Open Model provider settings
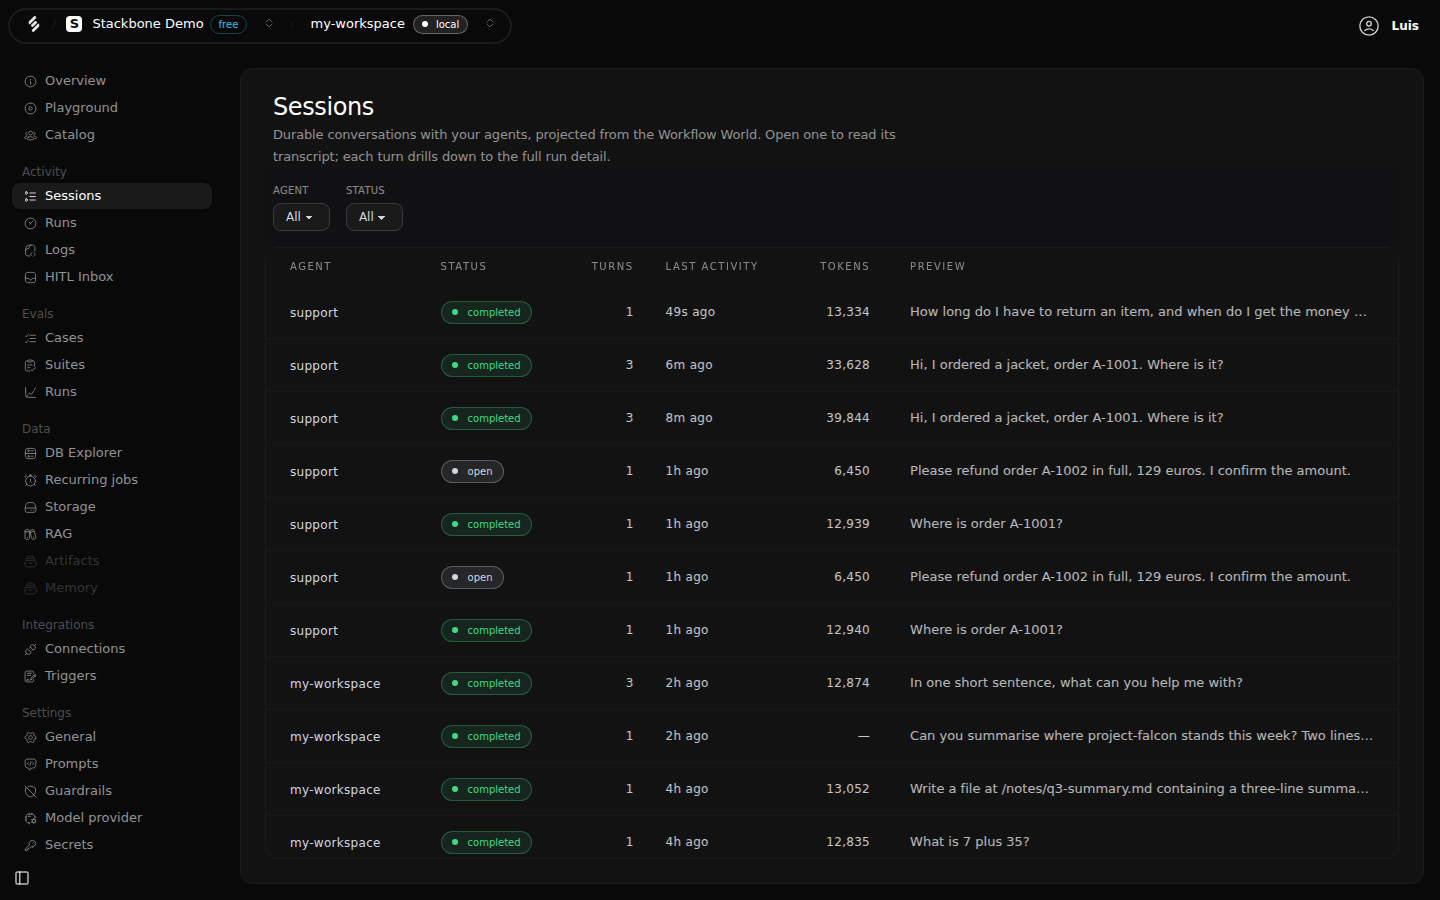 112,818
